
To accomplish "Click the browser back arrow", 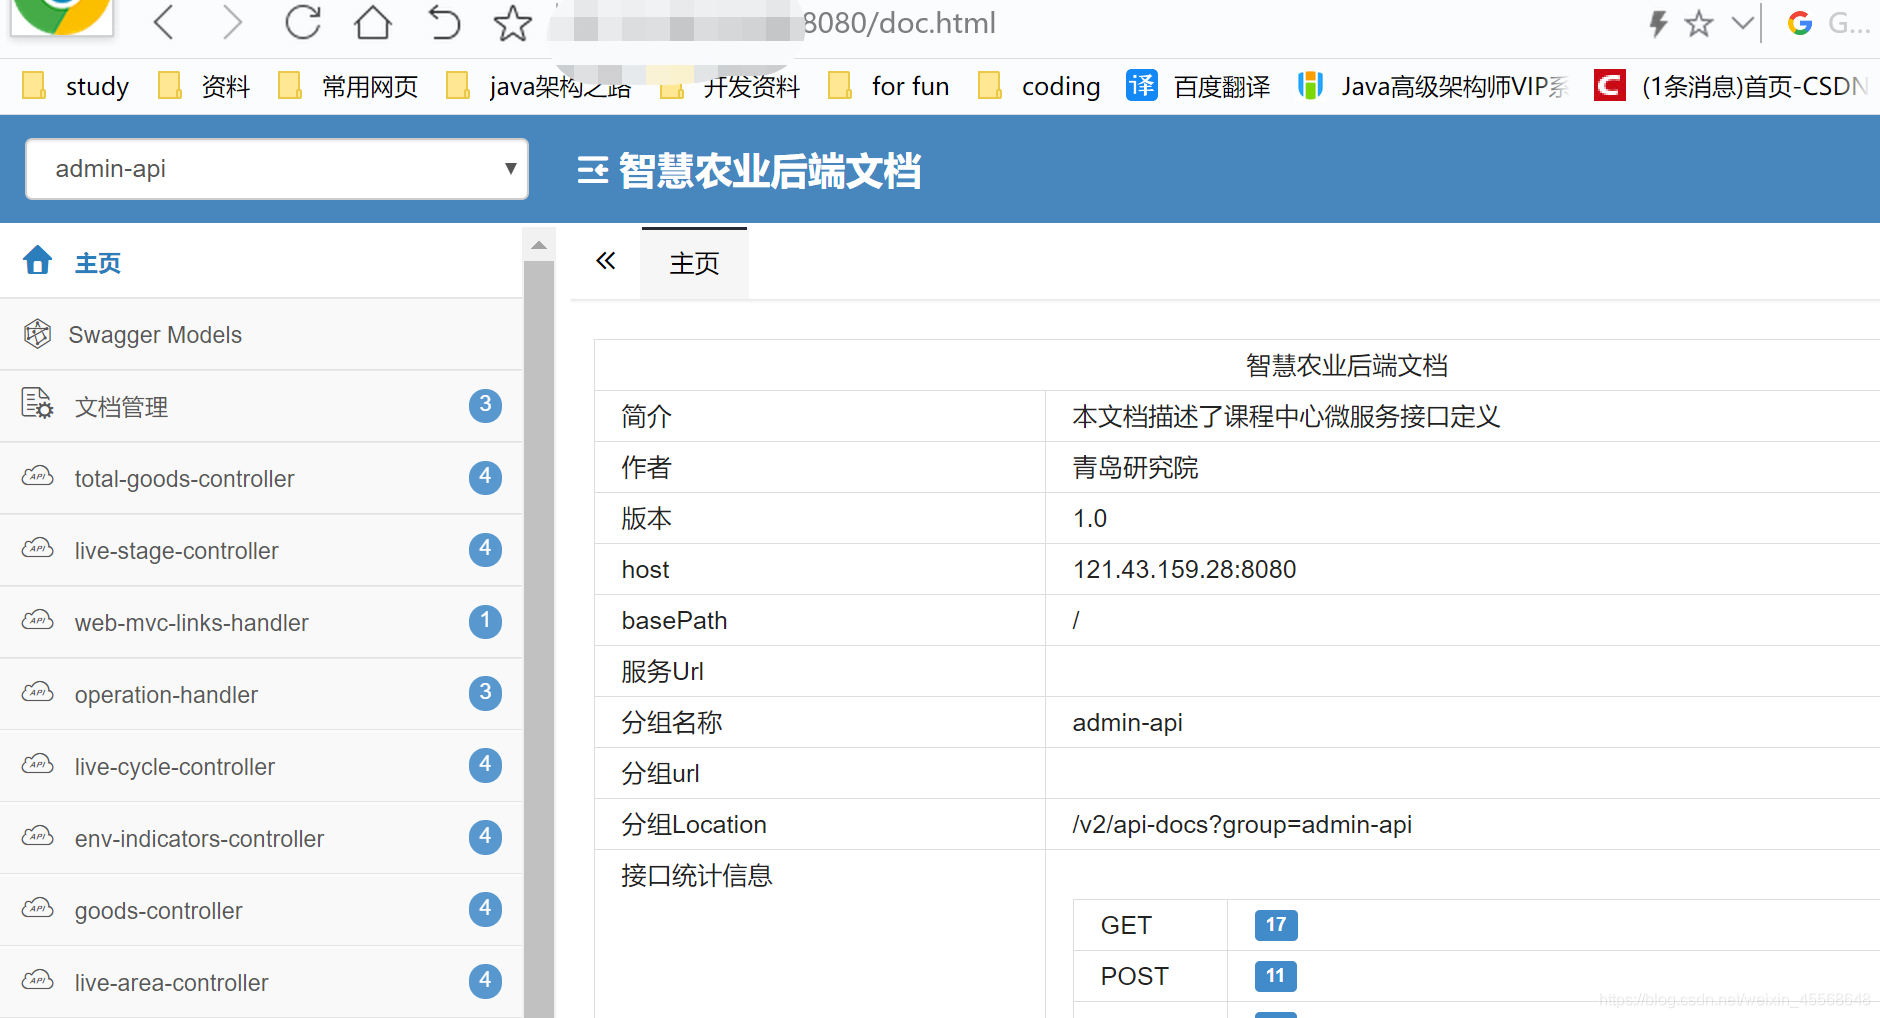I will pos(165,22).
